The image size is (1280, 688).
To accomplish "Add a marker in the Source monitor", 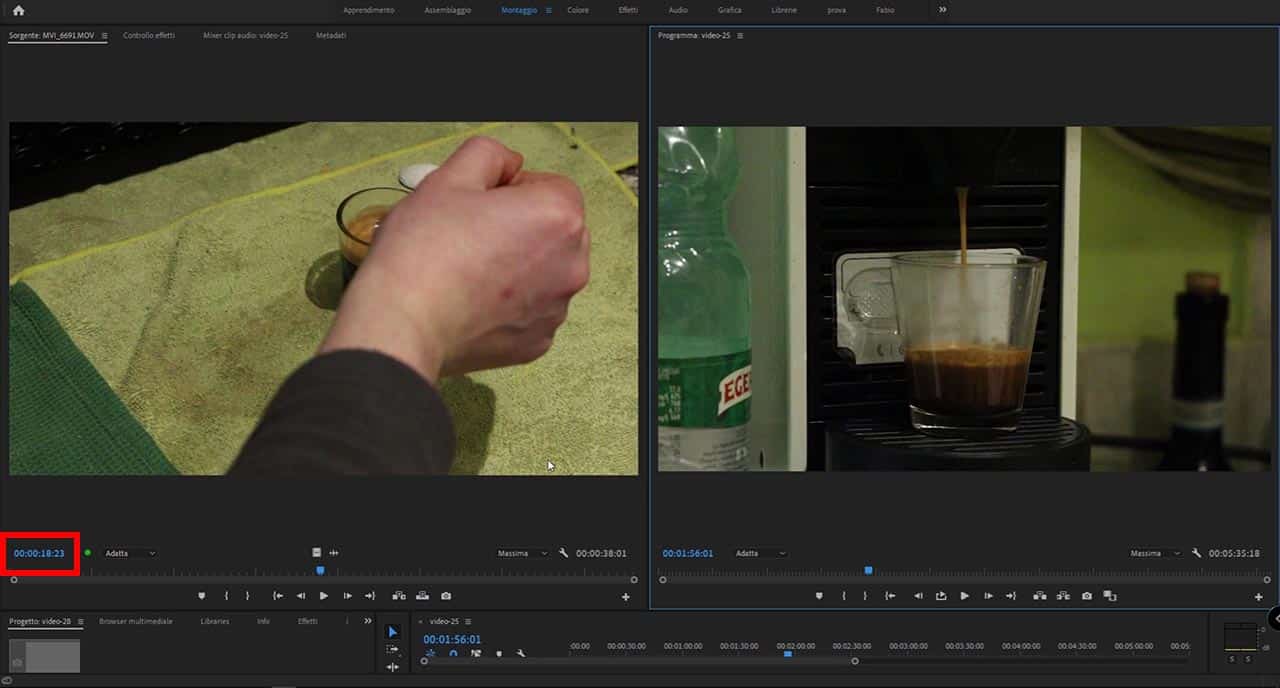I will click(x=201, y=596).
